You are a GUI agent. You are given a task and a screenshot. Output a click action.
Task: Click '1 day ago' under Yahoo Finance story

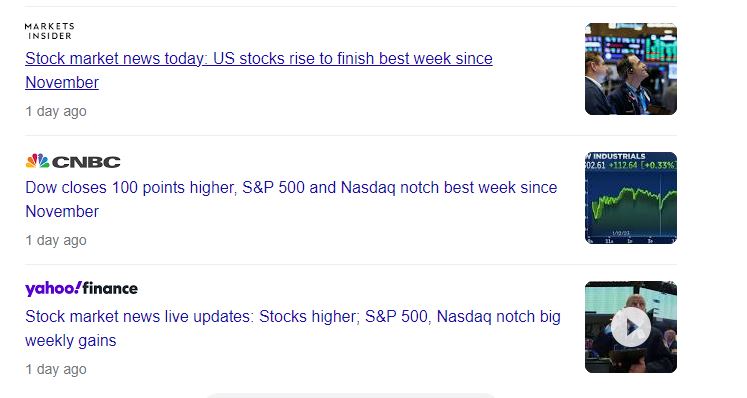point(56,369)
